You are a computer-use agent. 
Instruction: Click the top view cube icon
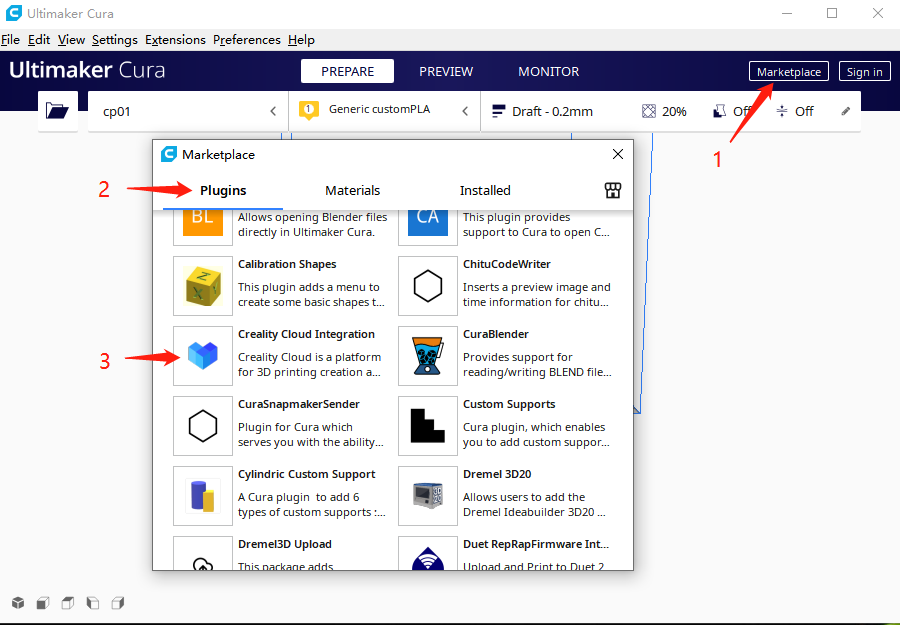coord(67,603)
